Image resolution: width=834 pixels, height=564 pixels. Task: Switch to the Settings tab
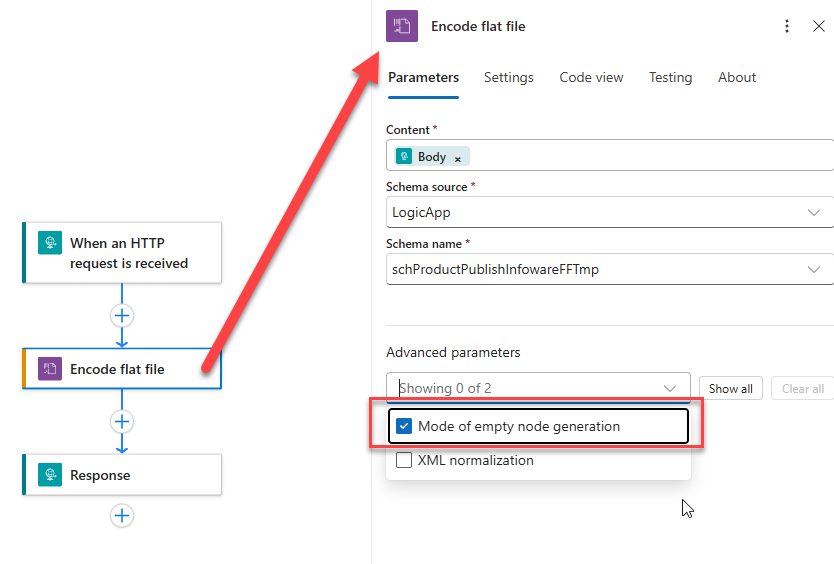(x=508, y=78)
